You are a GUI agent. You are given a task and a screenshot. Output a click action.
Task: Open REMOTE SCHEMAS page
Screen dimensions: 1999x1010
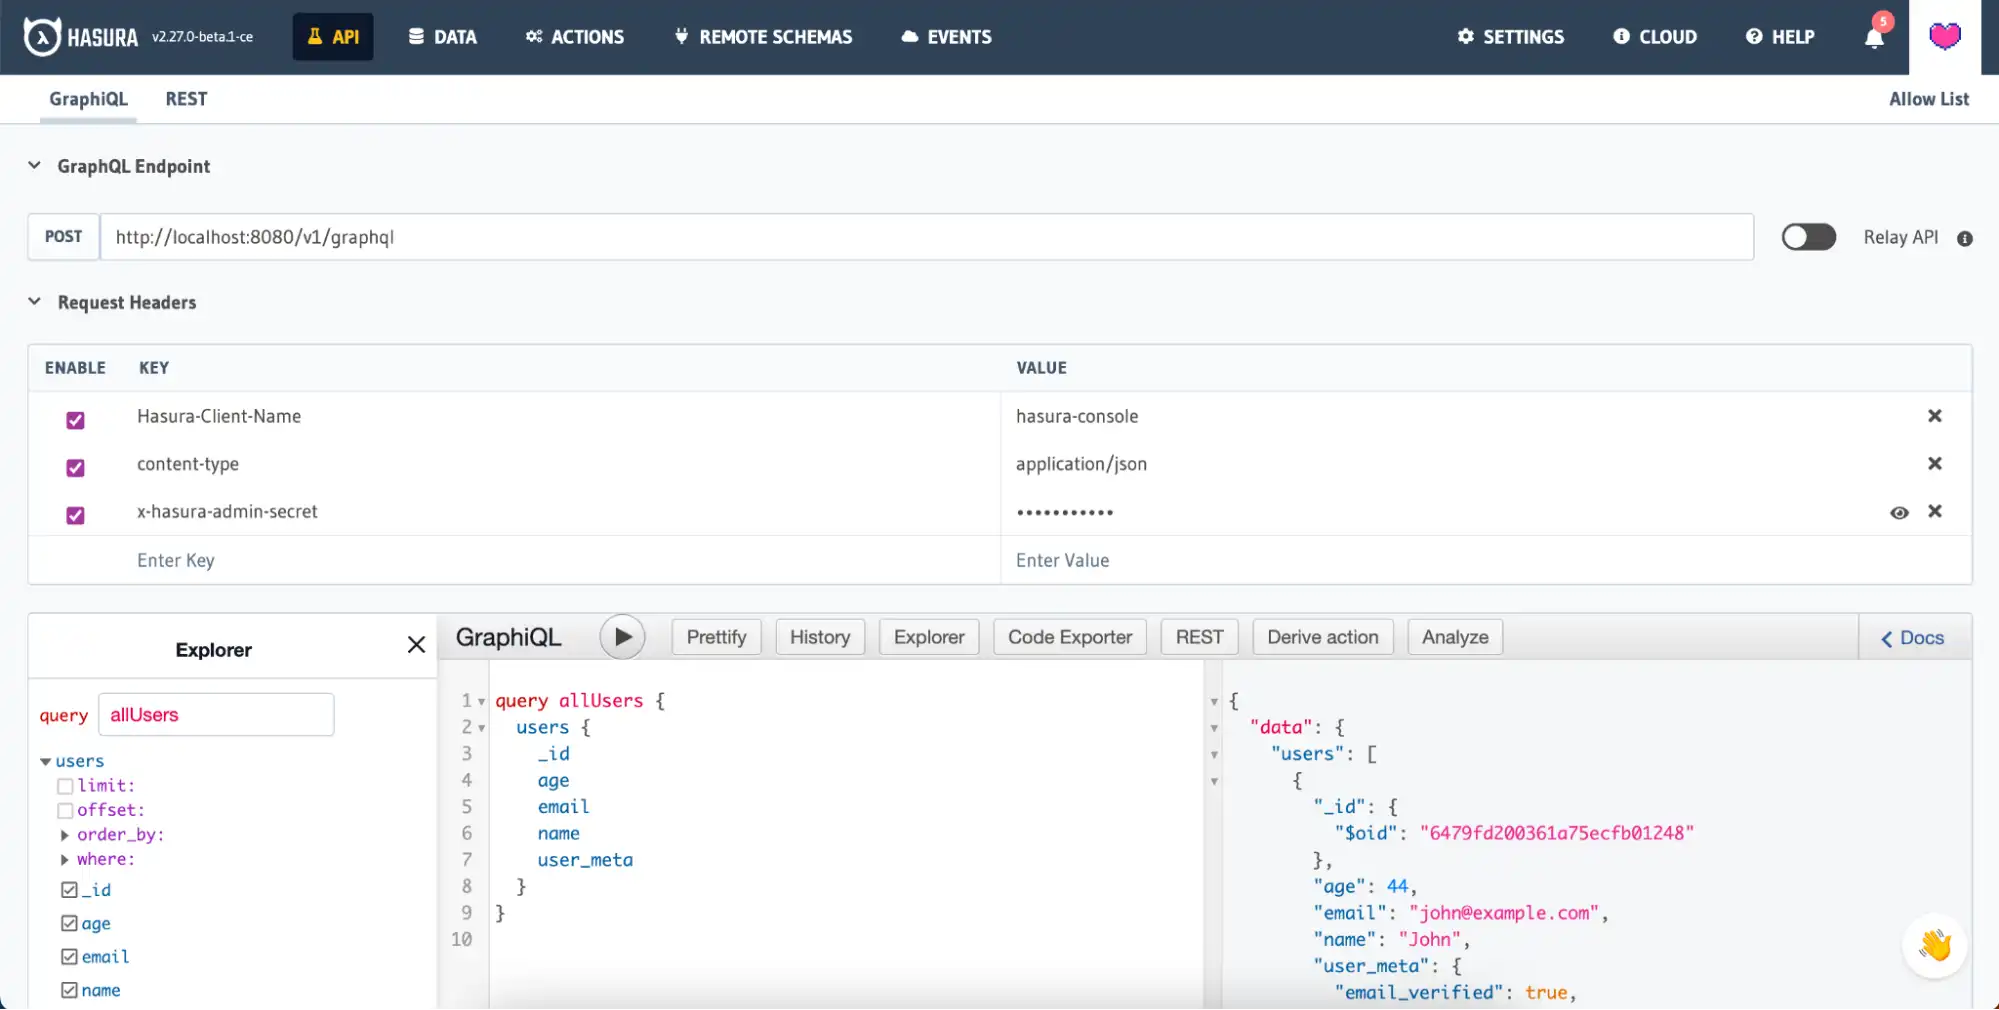(762, 36)
